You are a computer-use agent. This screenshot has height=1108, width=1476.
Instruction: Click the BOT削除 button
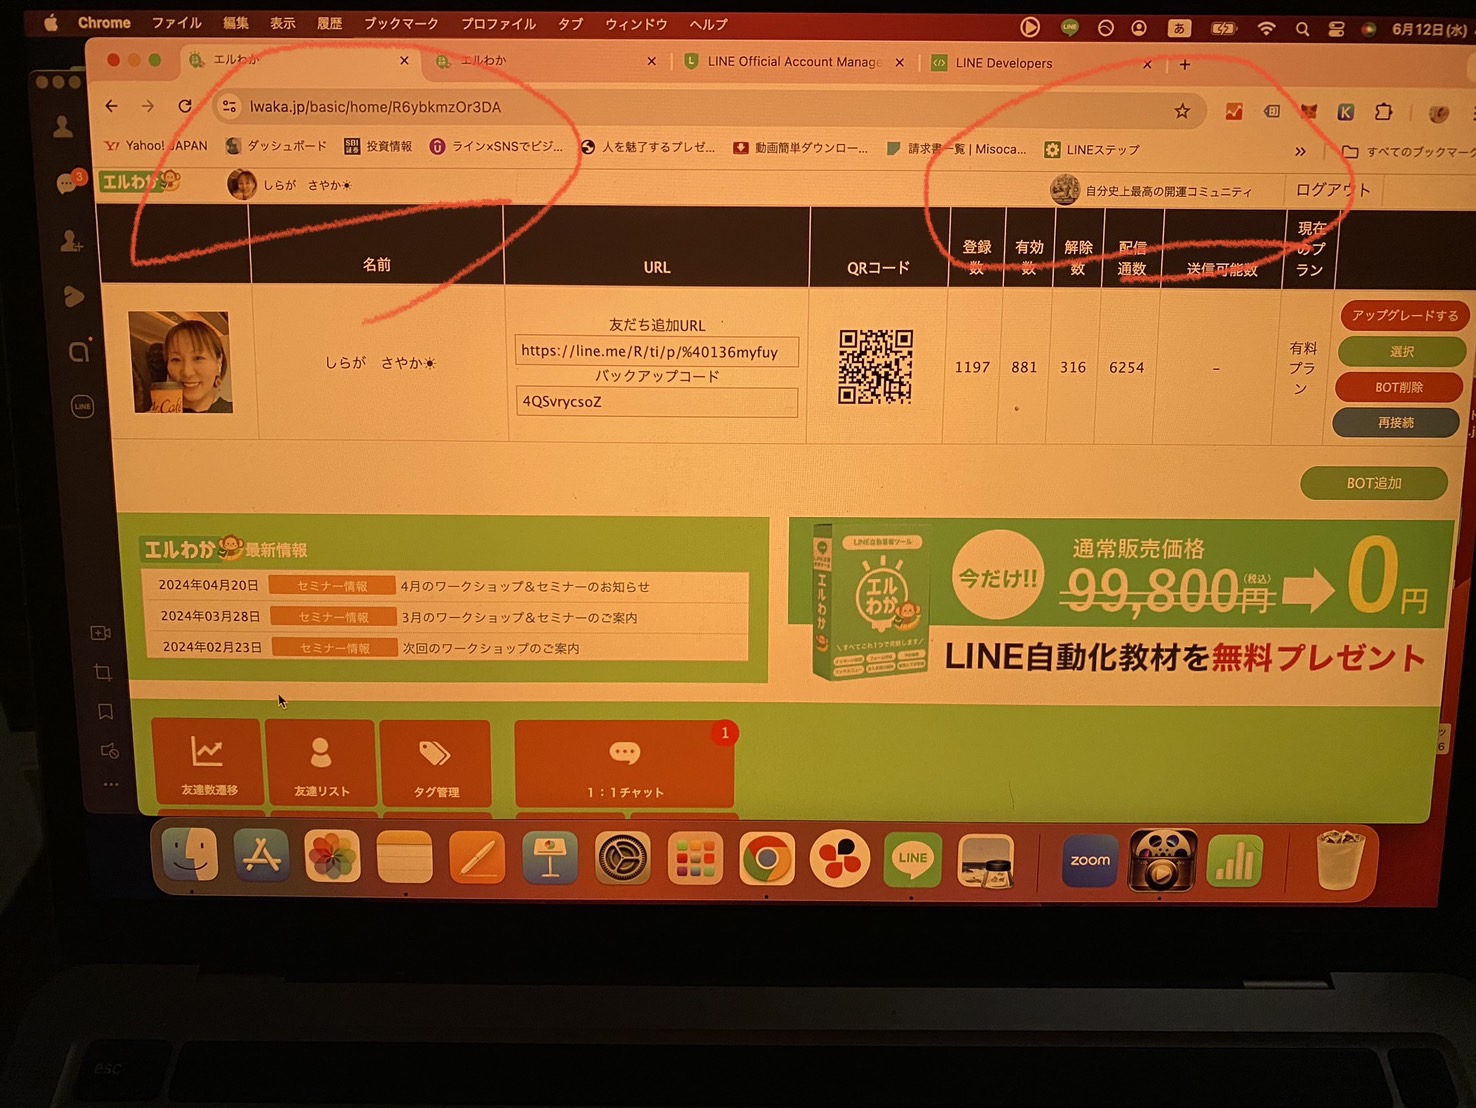click(x=1398, y=387)
